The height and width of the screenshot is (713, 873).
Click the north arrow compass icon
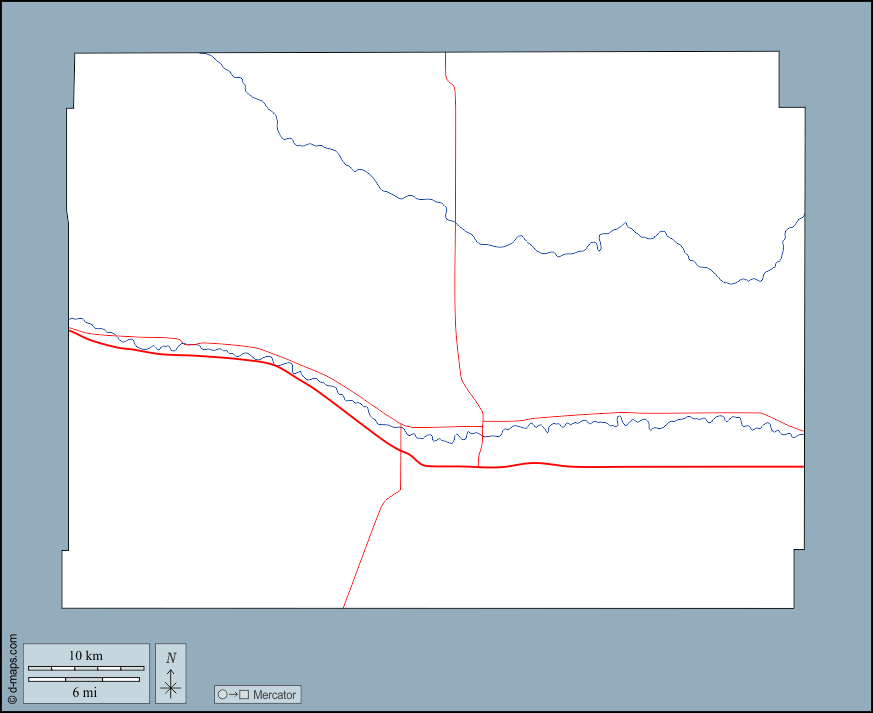[x=171, y=684]
